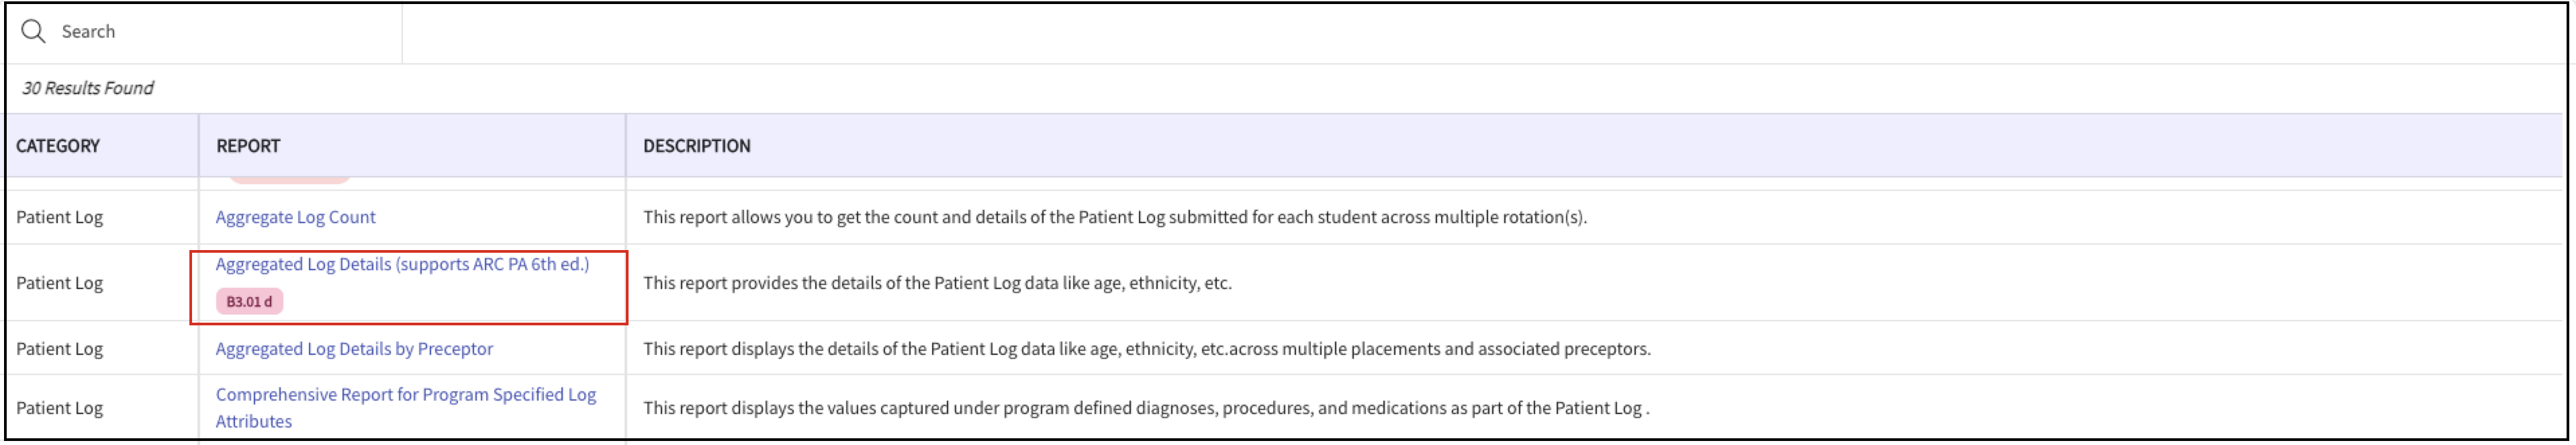
Task: Click the description 'age, ethnicity, etc.' in highlighted row
Action: coord(937,283)
